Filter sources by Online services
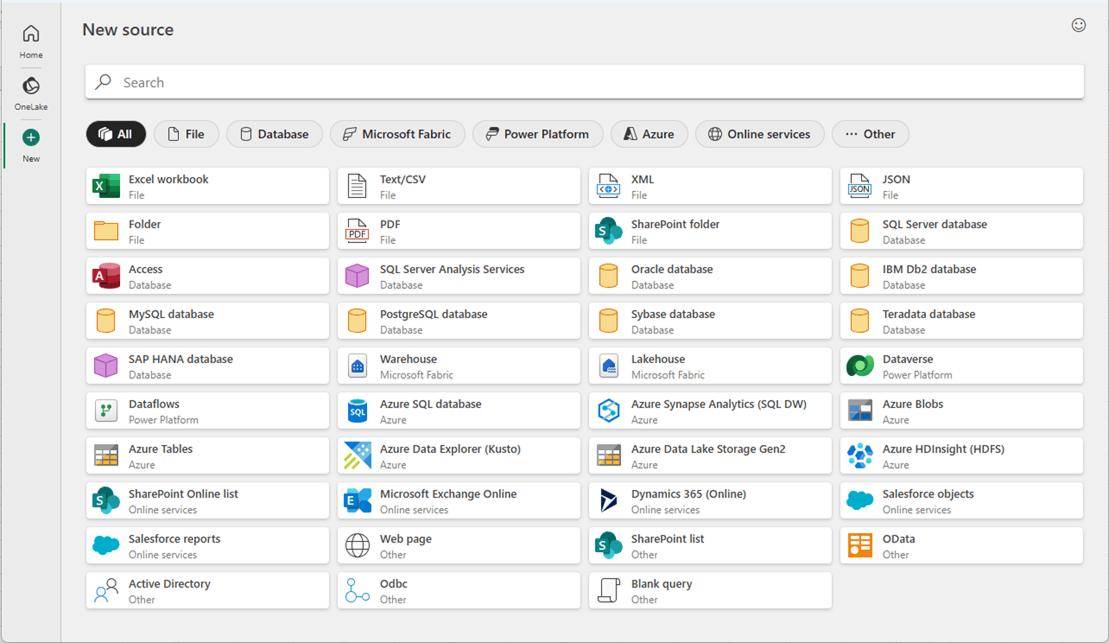Viewport: 1109px width, 643px height. tap(760, 134)
